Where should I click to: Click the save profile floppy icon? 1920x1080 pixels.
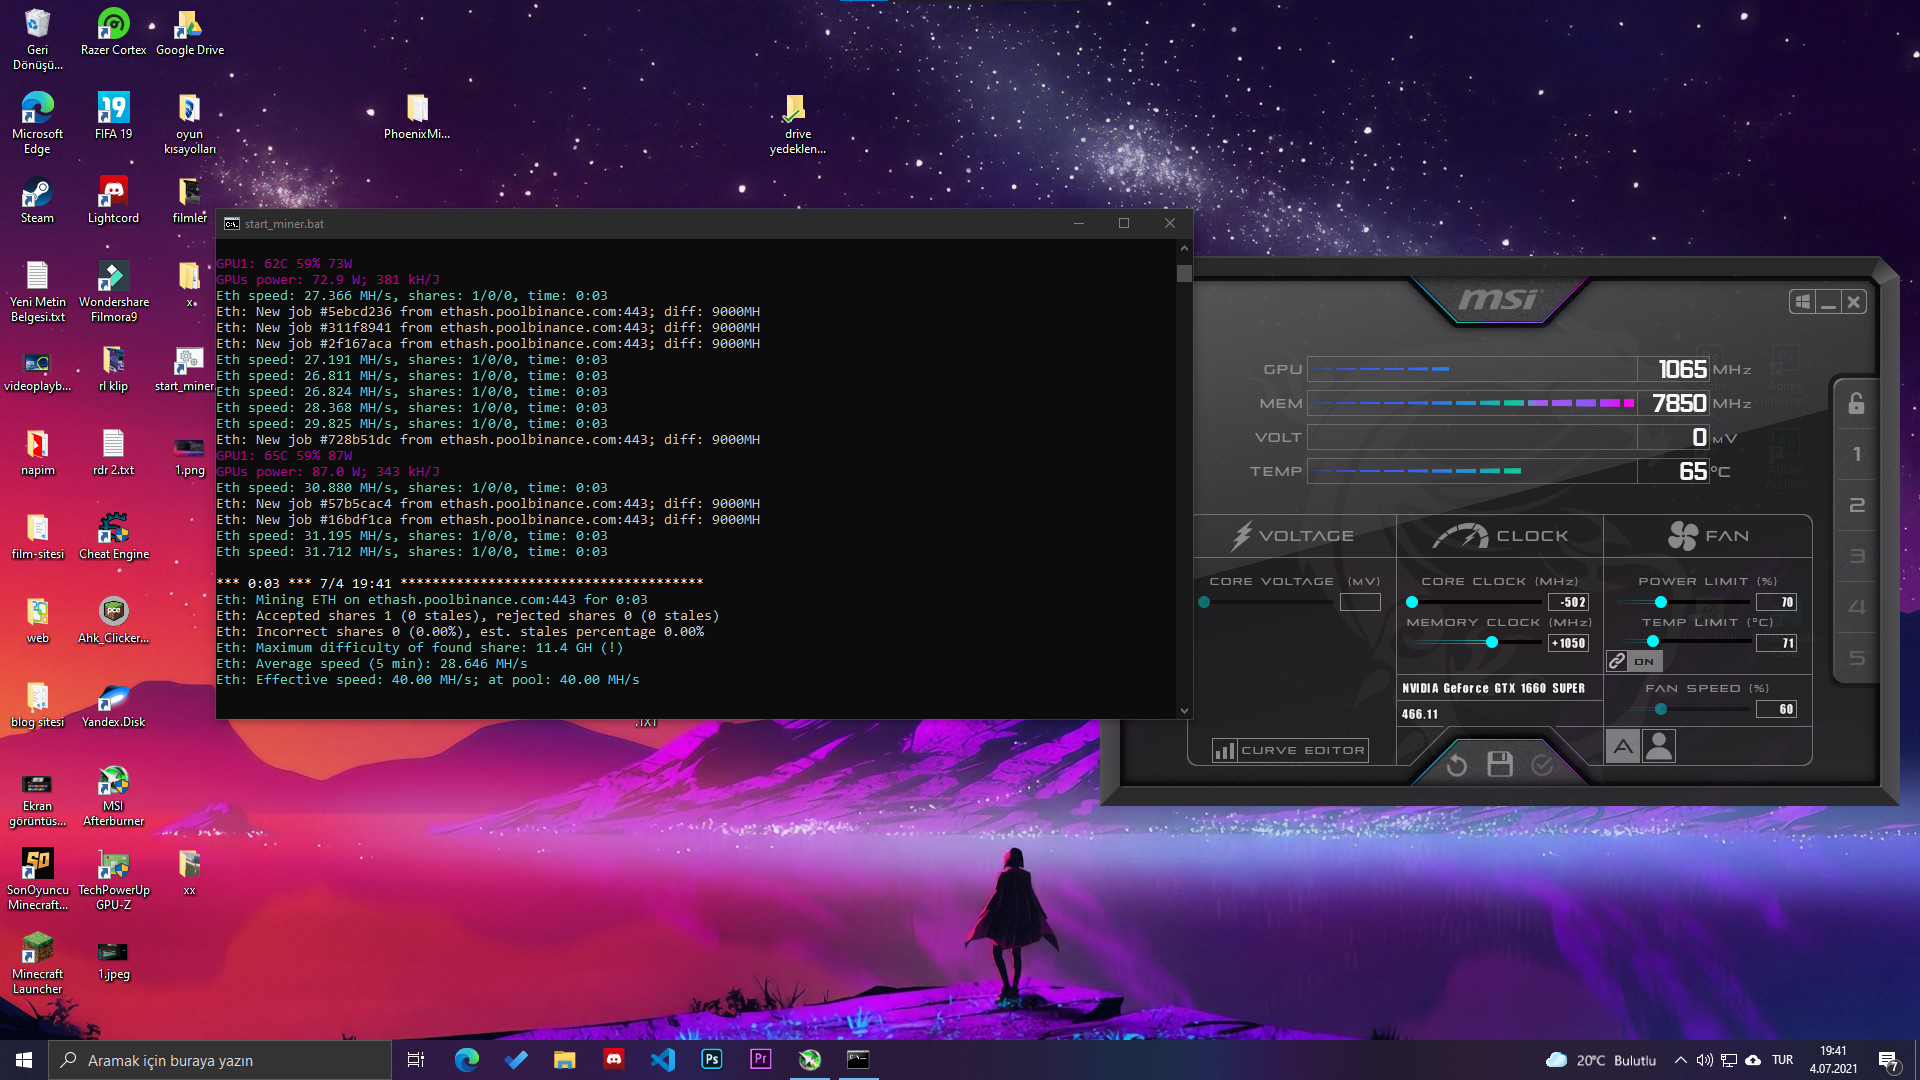pyautogui.click(x=1500, y=765)
